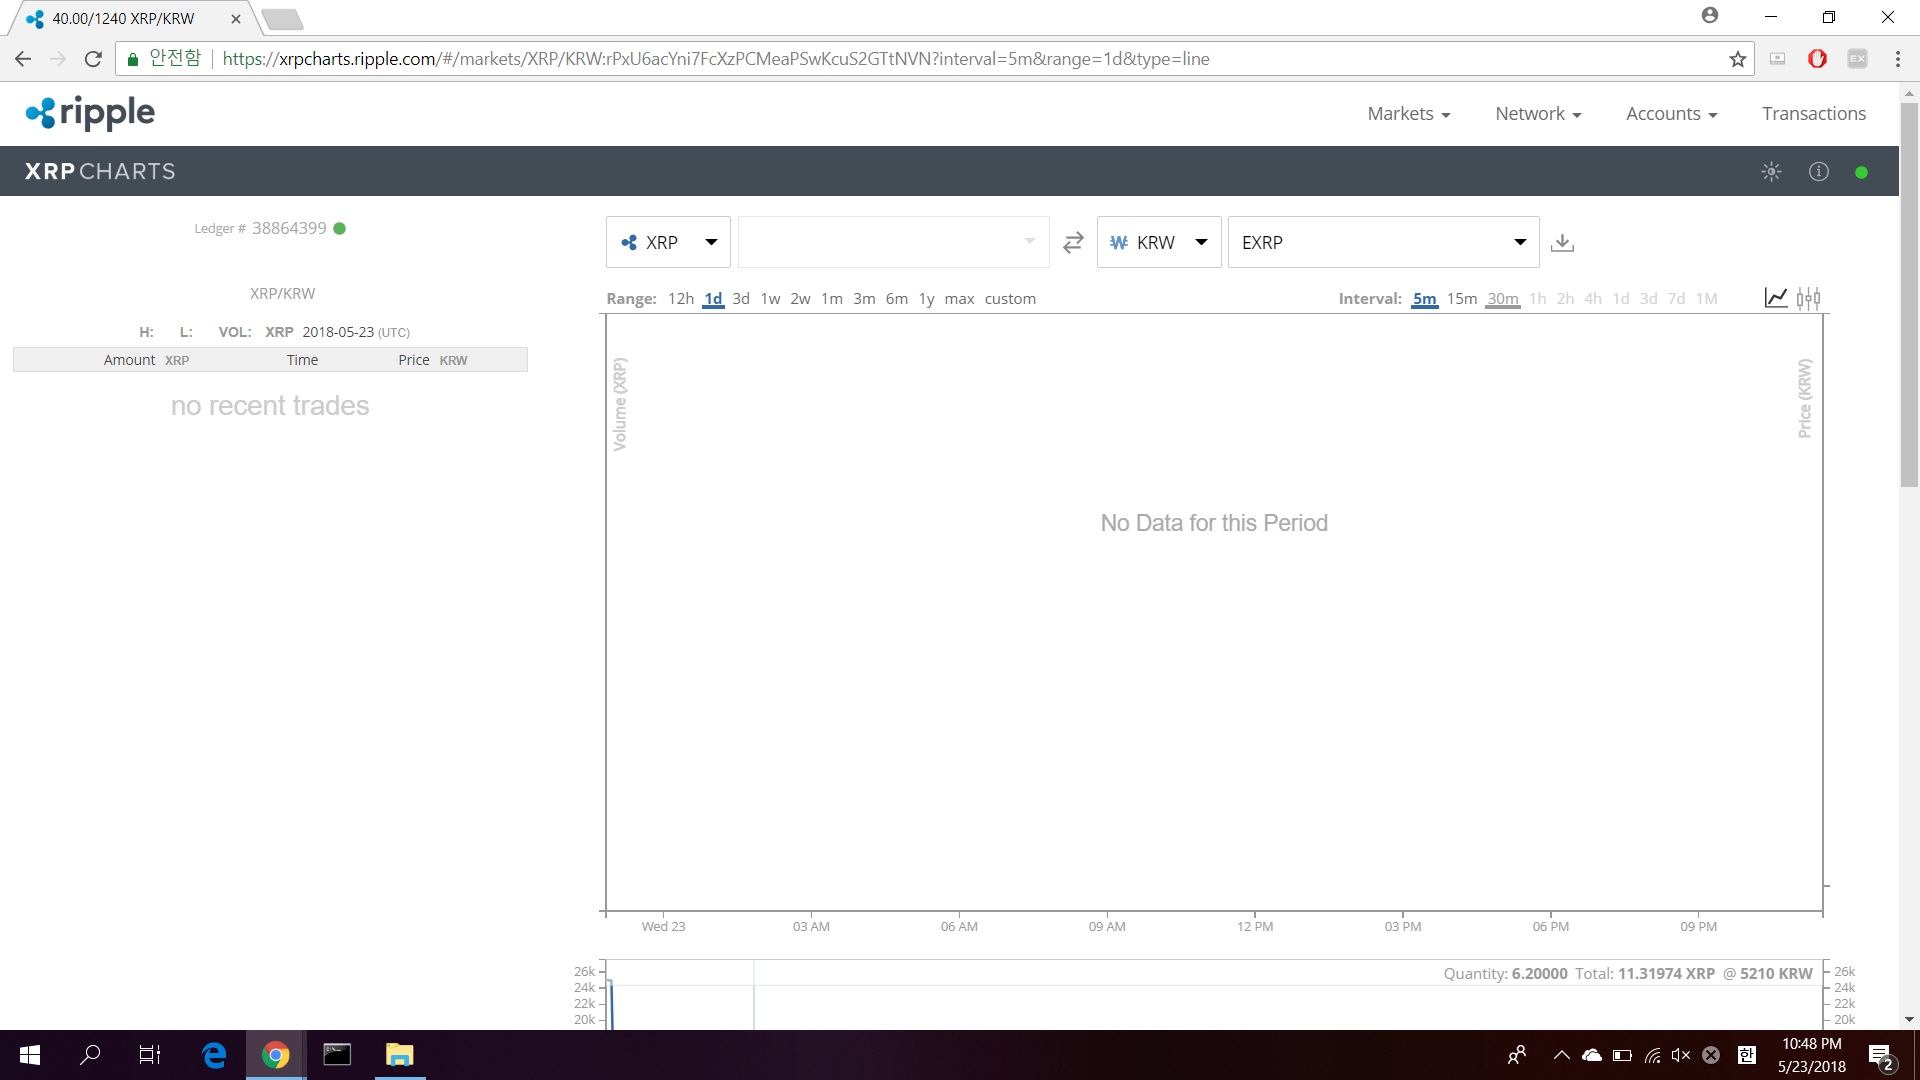Switch to line chart view icon

[1776, 298]
